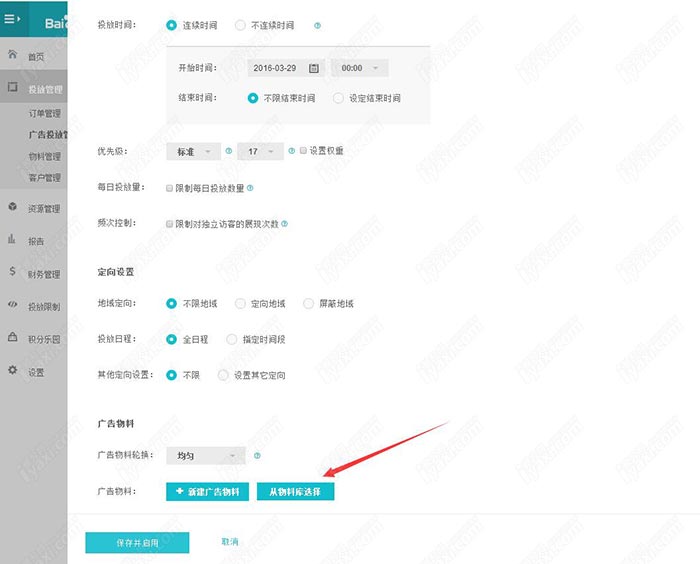Click the gear icon for 设置
The height and width of the screenshot is (564, 700).
click(12, 371)
